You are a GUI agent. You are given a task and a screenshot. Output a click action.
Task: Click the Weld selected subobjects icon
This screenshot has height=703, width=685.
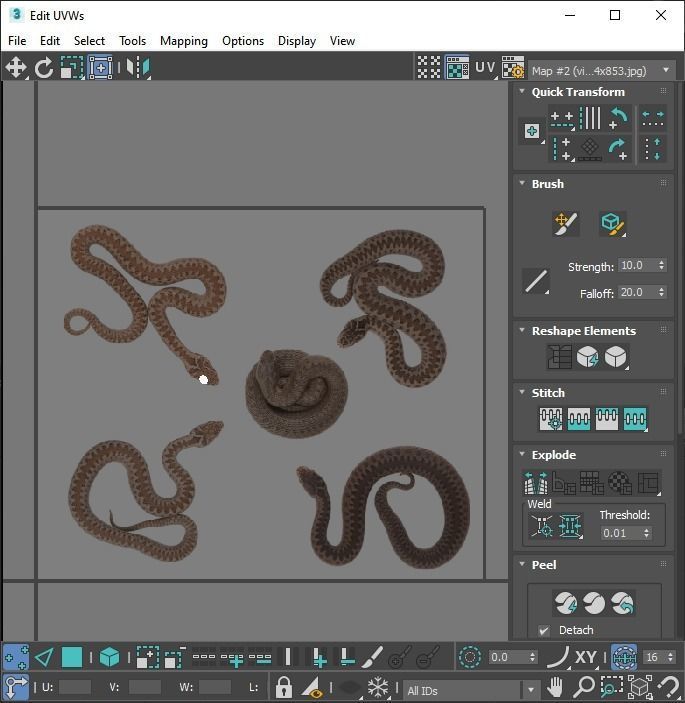[570, 526]
